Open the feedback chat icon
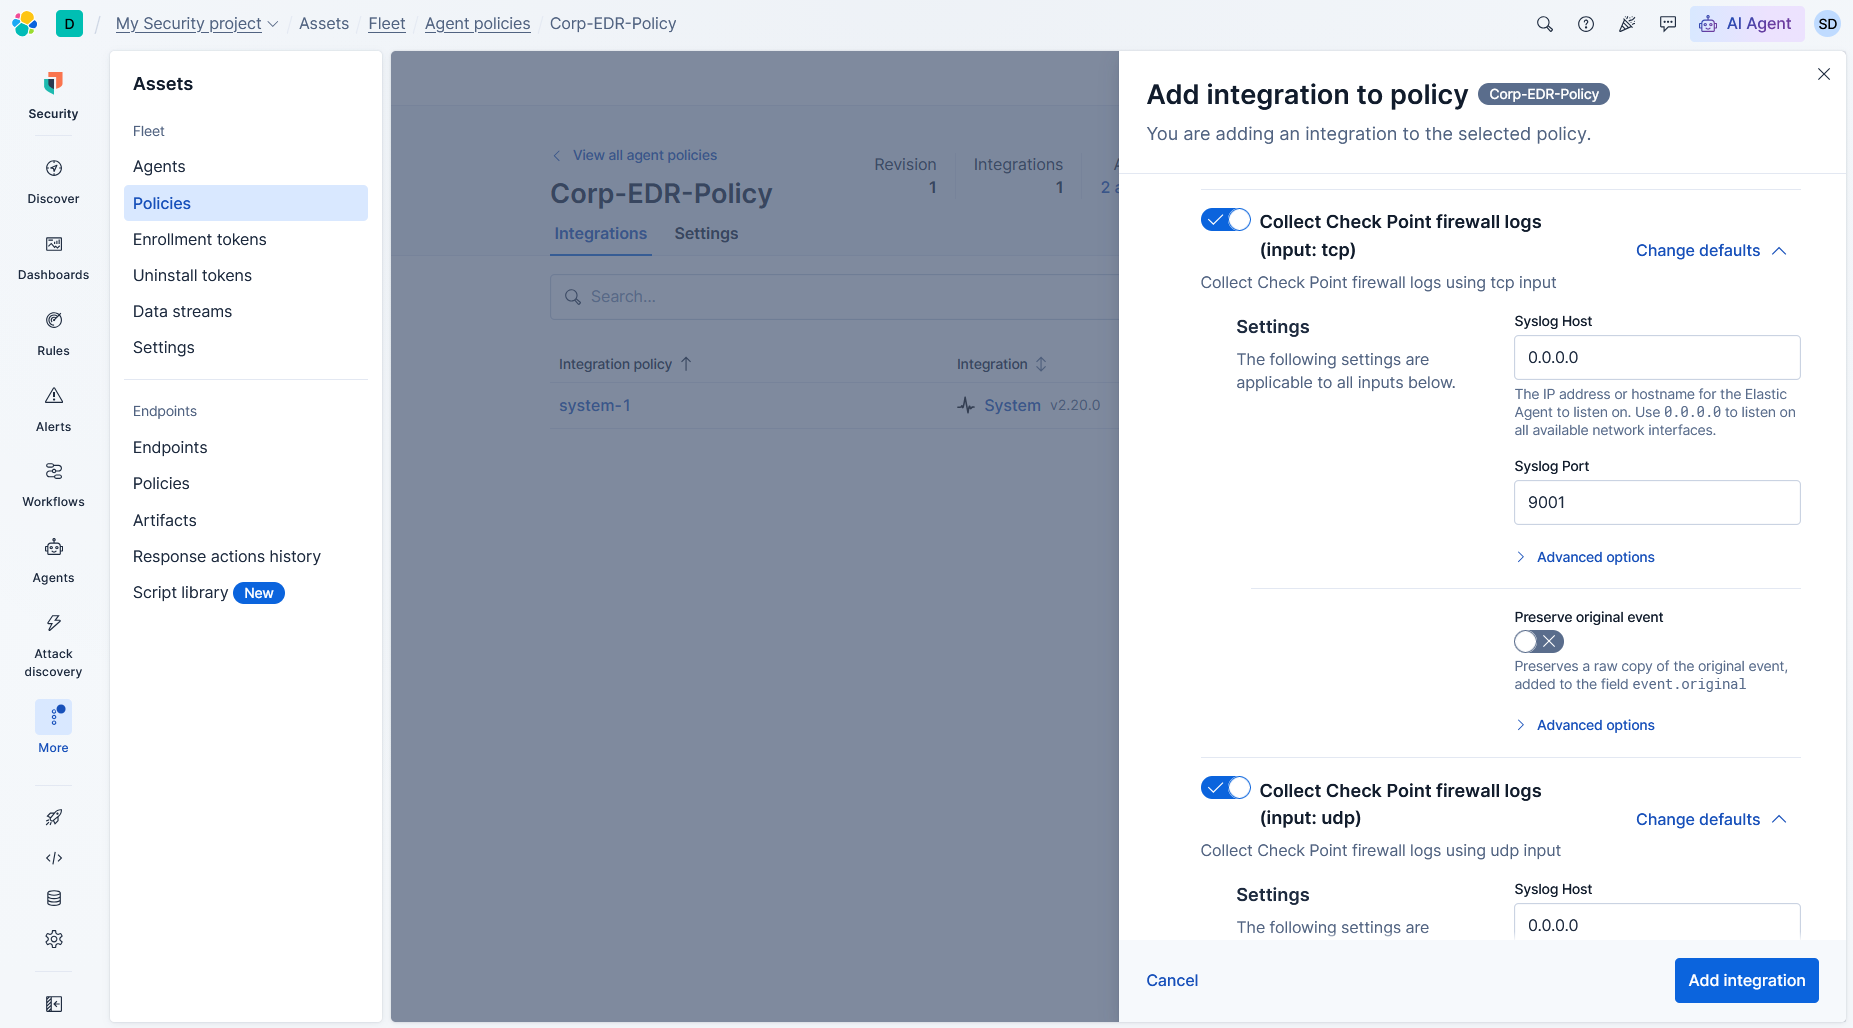 pos(1668,24)
